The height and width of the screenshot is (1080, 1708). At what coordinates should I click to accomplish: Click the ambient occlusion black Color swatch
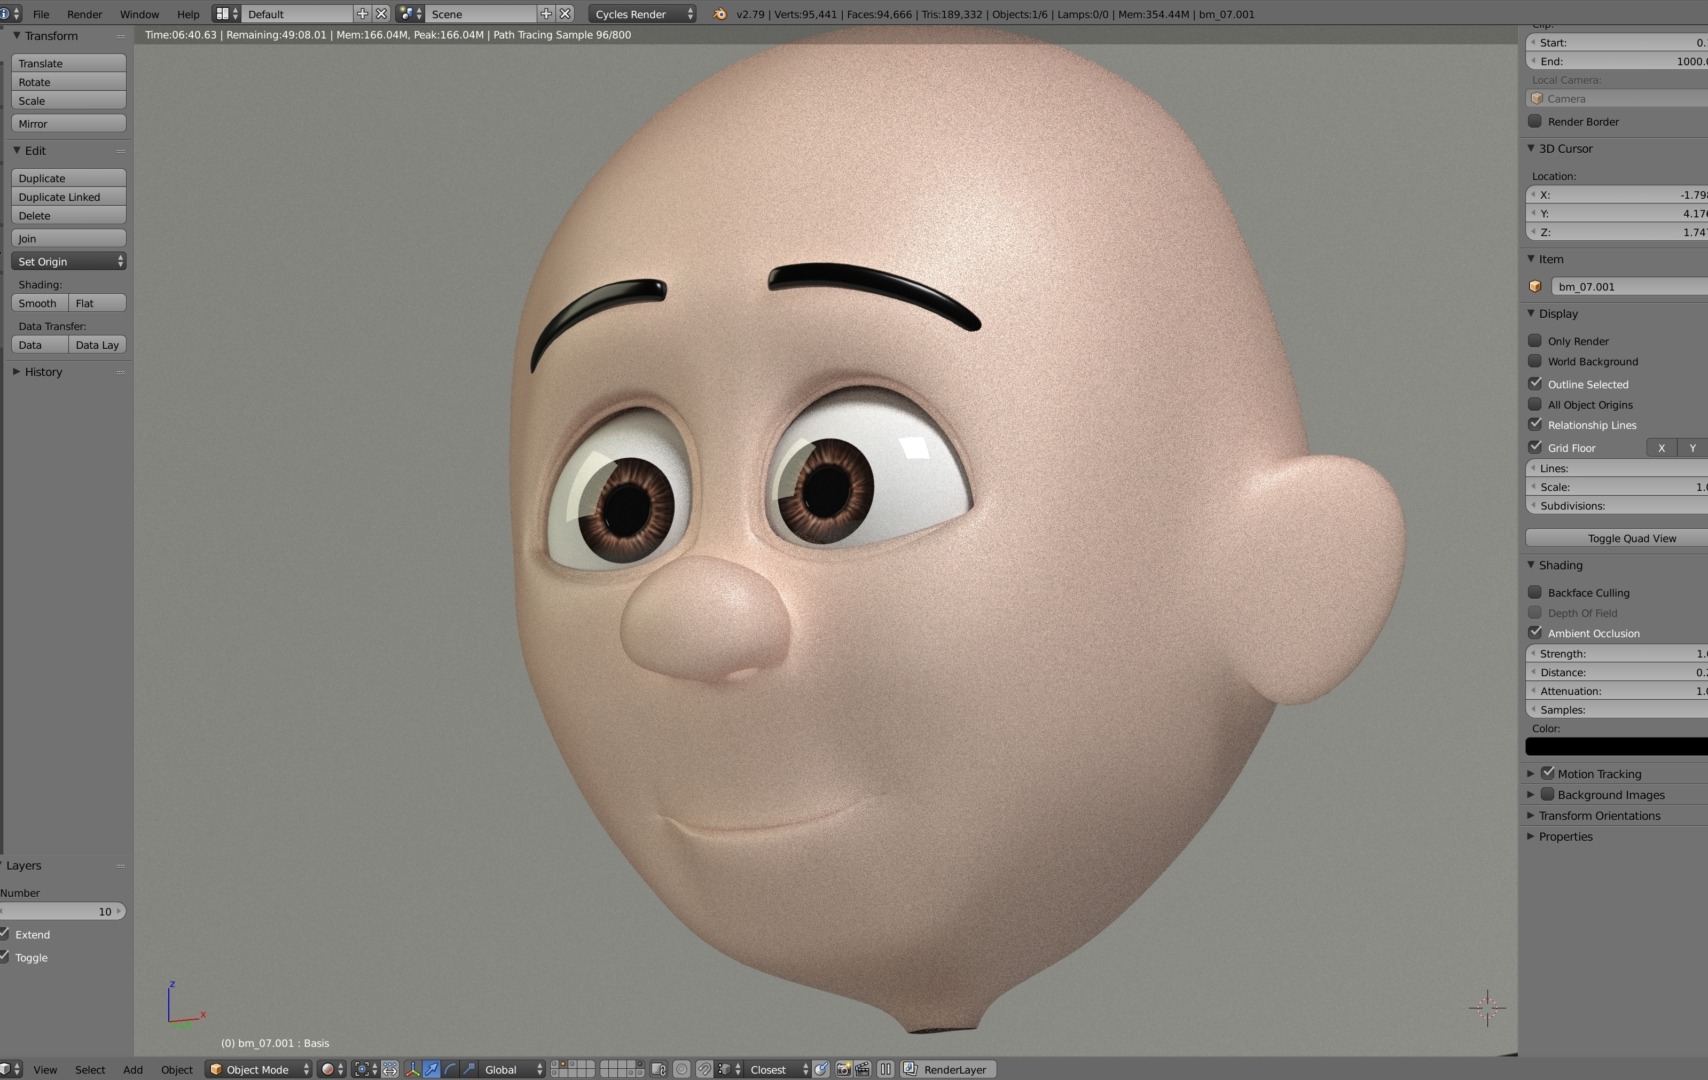tap(1616, 746)
